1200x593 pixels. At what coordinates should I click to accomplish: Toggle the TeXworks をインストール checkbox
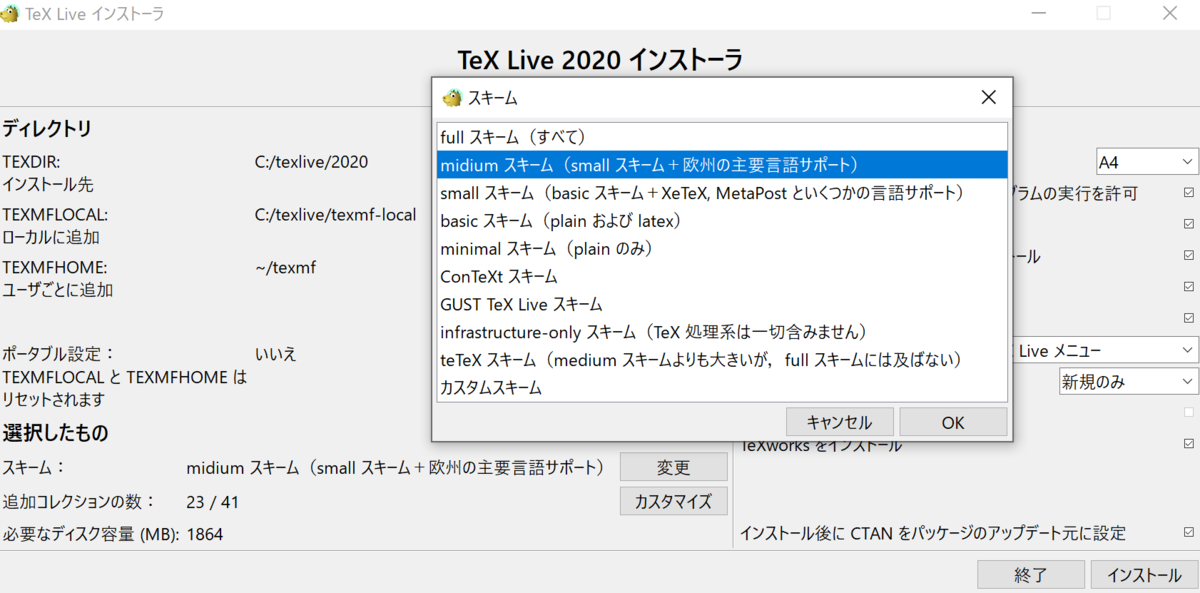click(1189, 443)
